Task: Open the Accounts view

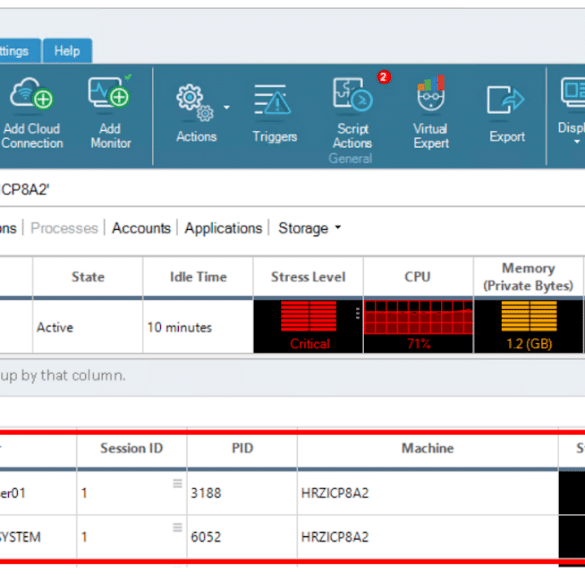Action: click(141, 228)
